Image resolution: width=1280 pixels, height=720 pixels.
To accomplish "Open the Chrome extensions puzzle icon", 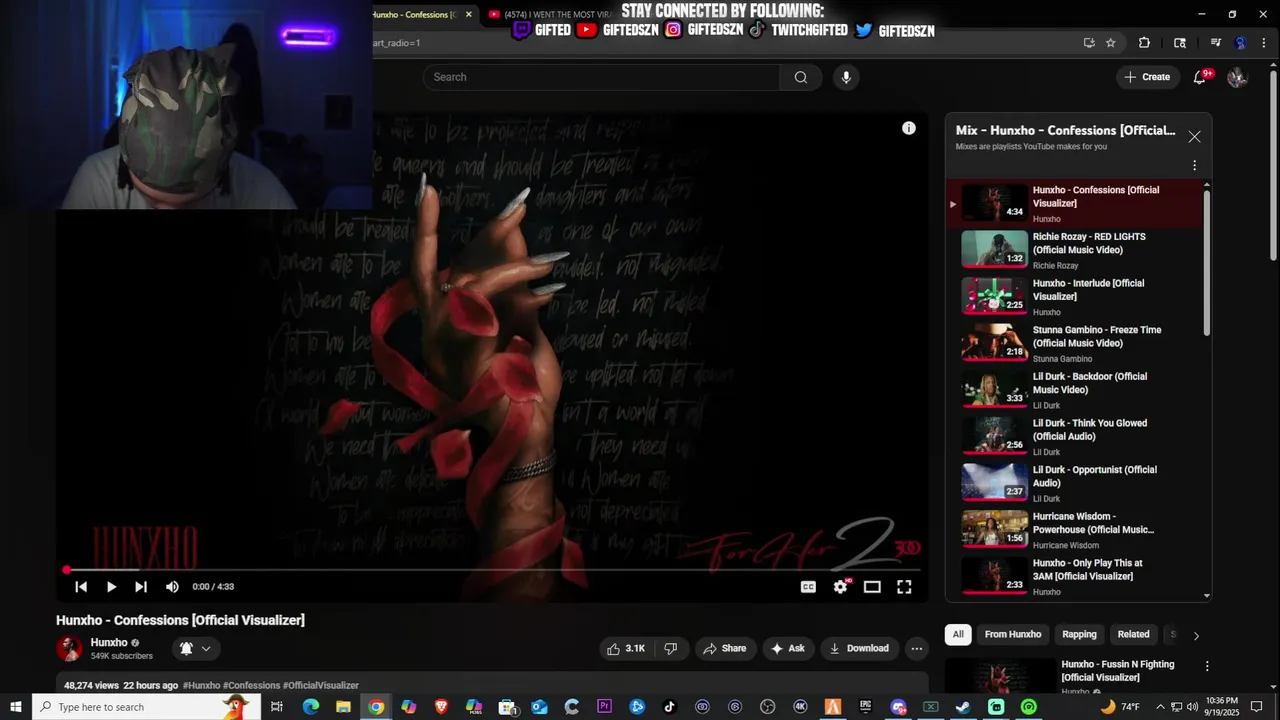I will (x=1144, y=43).
